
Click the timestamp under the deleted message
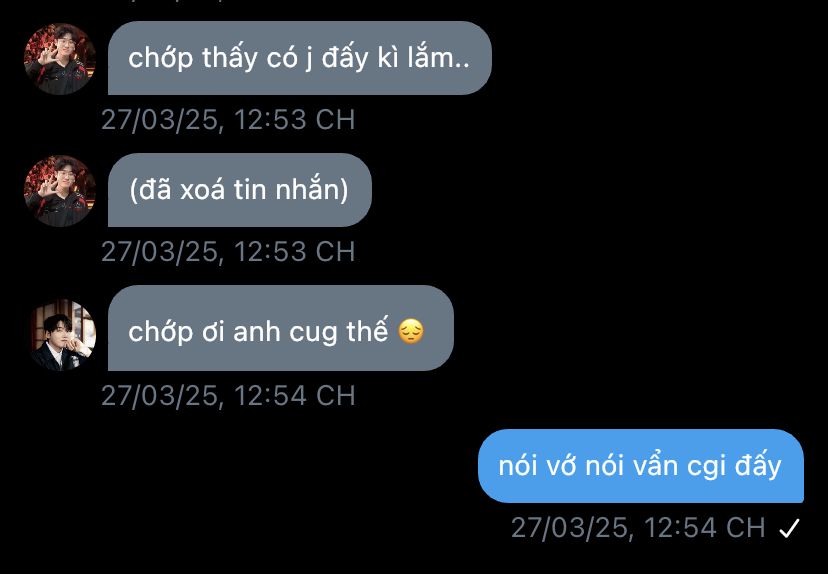click(228, 251)
